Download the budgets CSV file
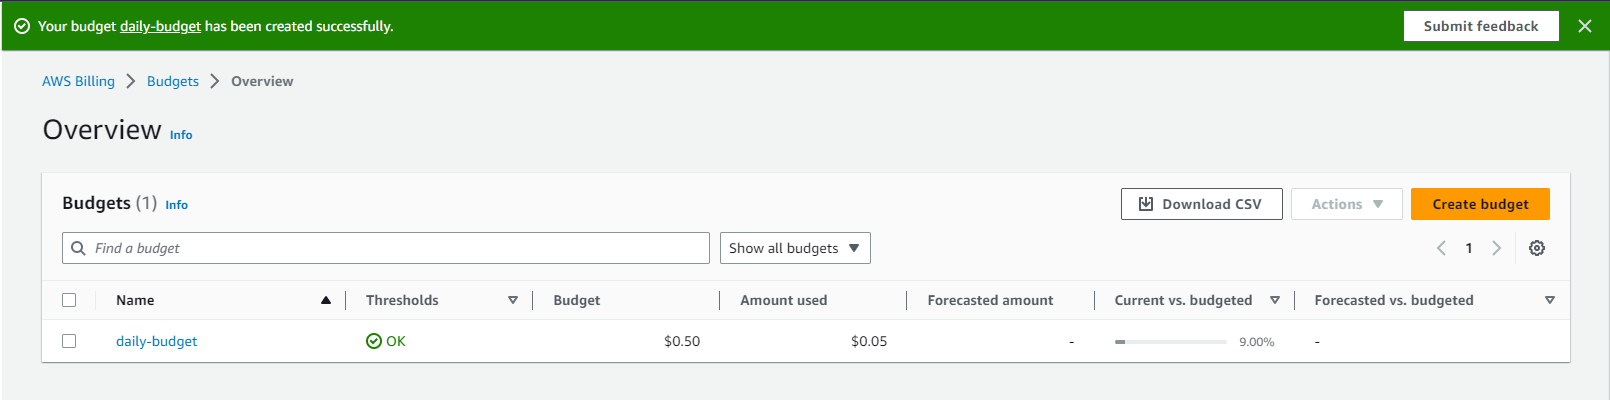The image size is (1610, 400). (1201, 204)
